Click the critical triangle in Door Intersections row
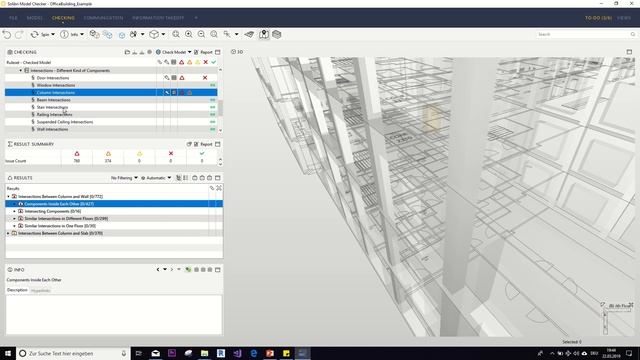Viewport: 640px width, 360px height. point(182,78)
